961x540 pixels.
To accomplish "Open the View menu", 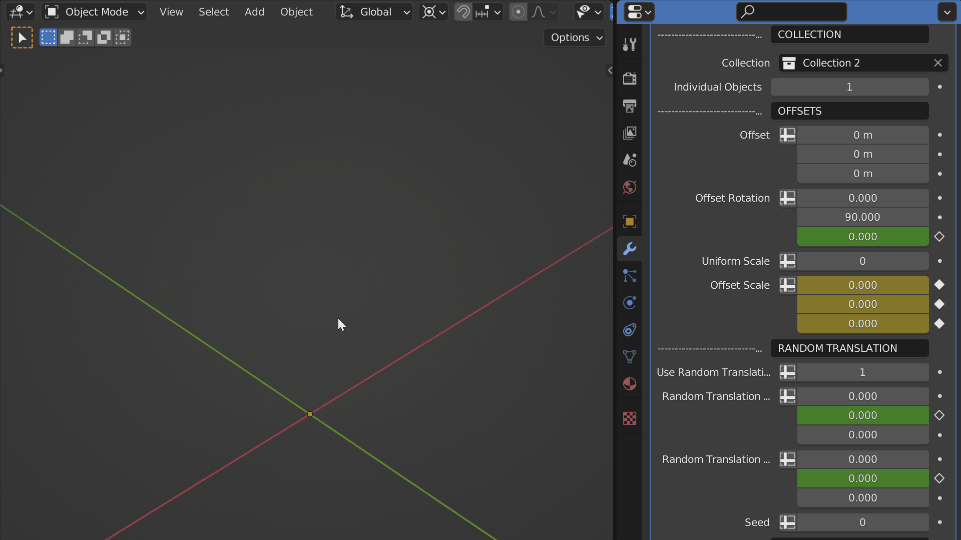I will [x=171, y=12].
